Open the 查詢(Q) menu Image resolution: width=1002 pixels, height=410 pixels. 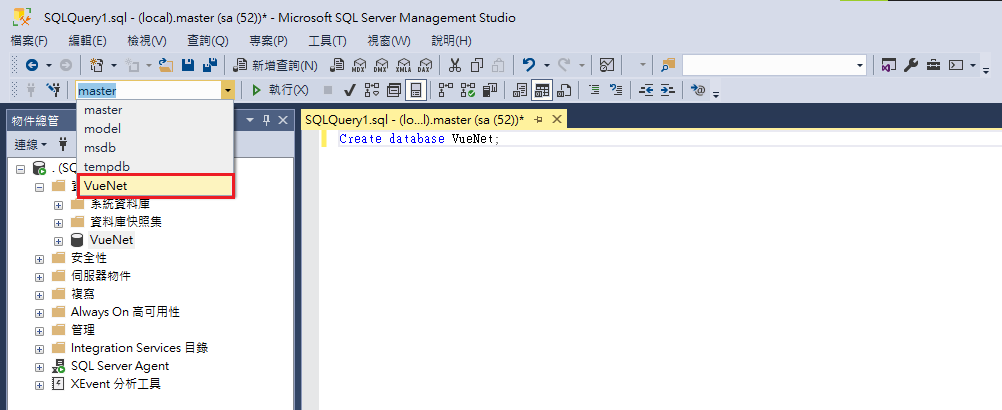208,41
